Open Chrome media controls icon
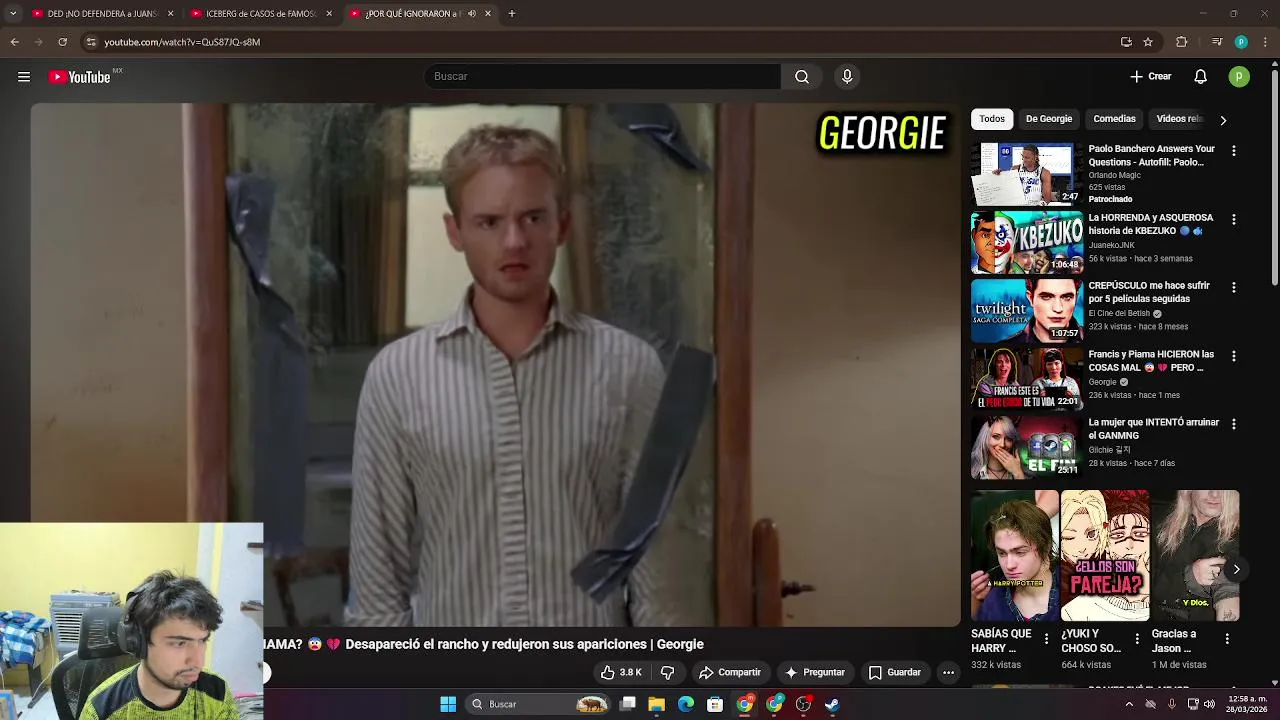 click(1217, 42)
